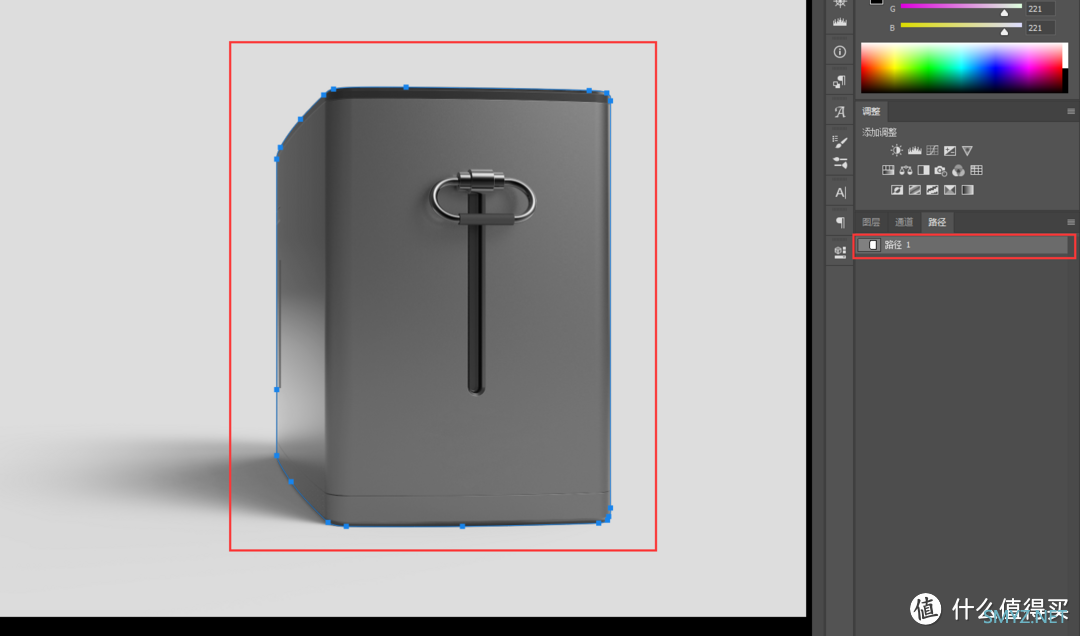1080x636 pixels.
Task: Add a Curves adjustment
Action: pos(932,150)
